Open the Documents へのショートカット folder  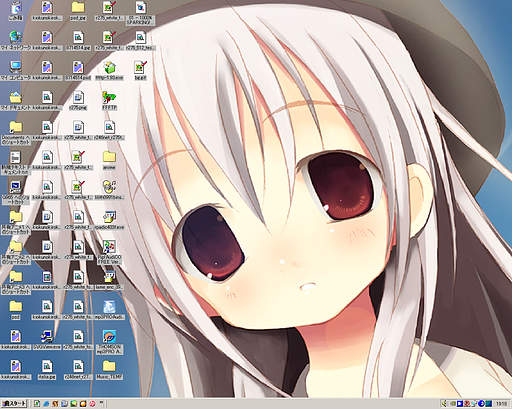click(16, 132)
